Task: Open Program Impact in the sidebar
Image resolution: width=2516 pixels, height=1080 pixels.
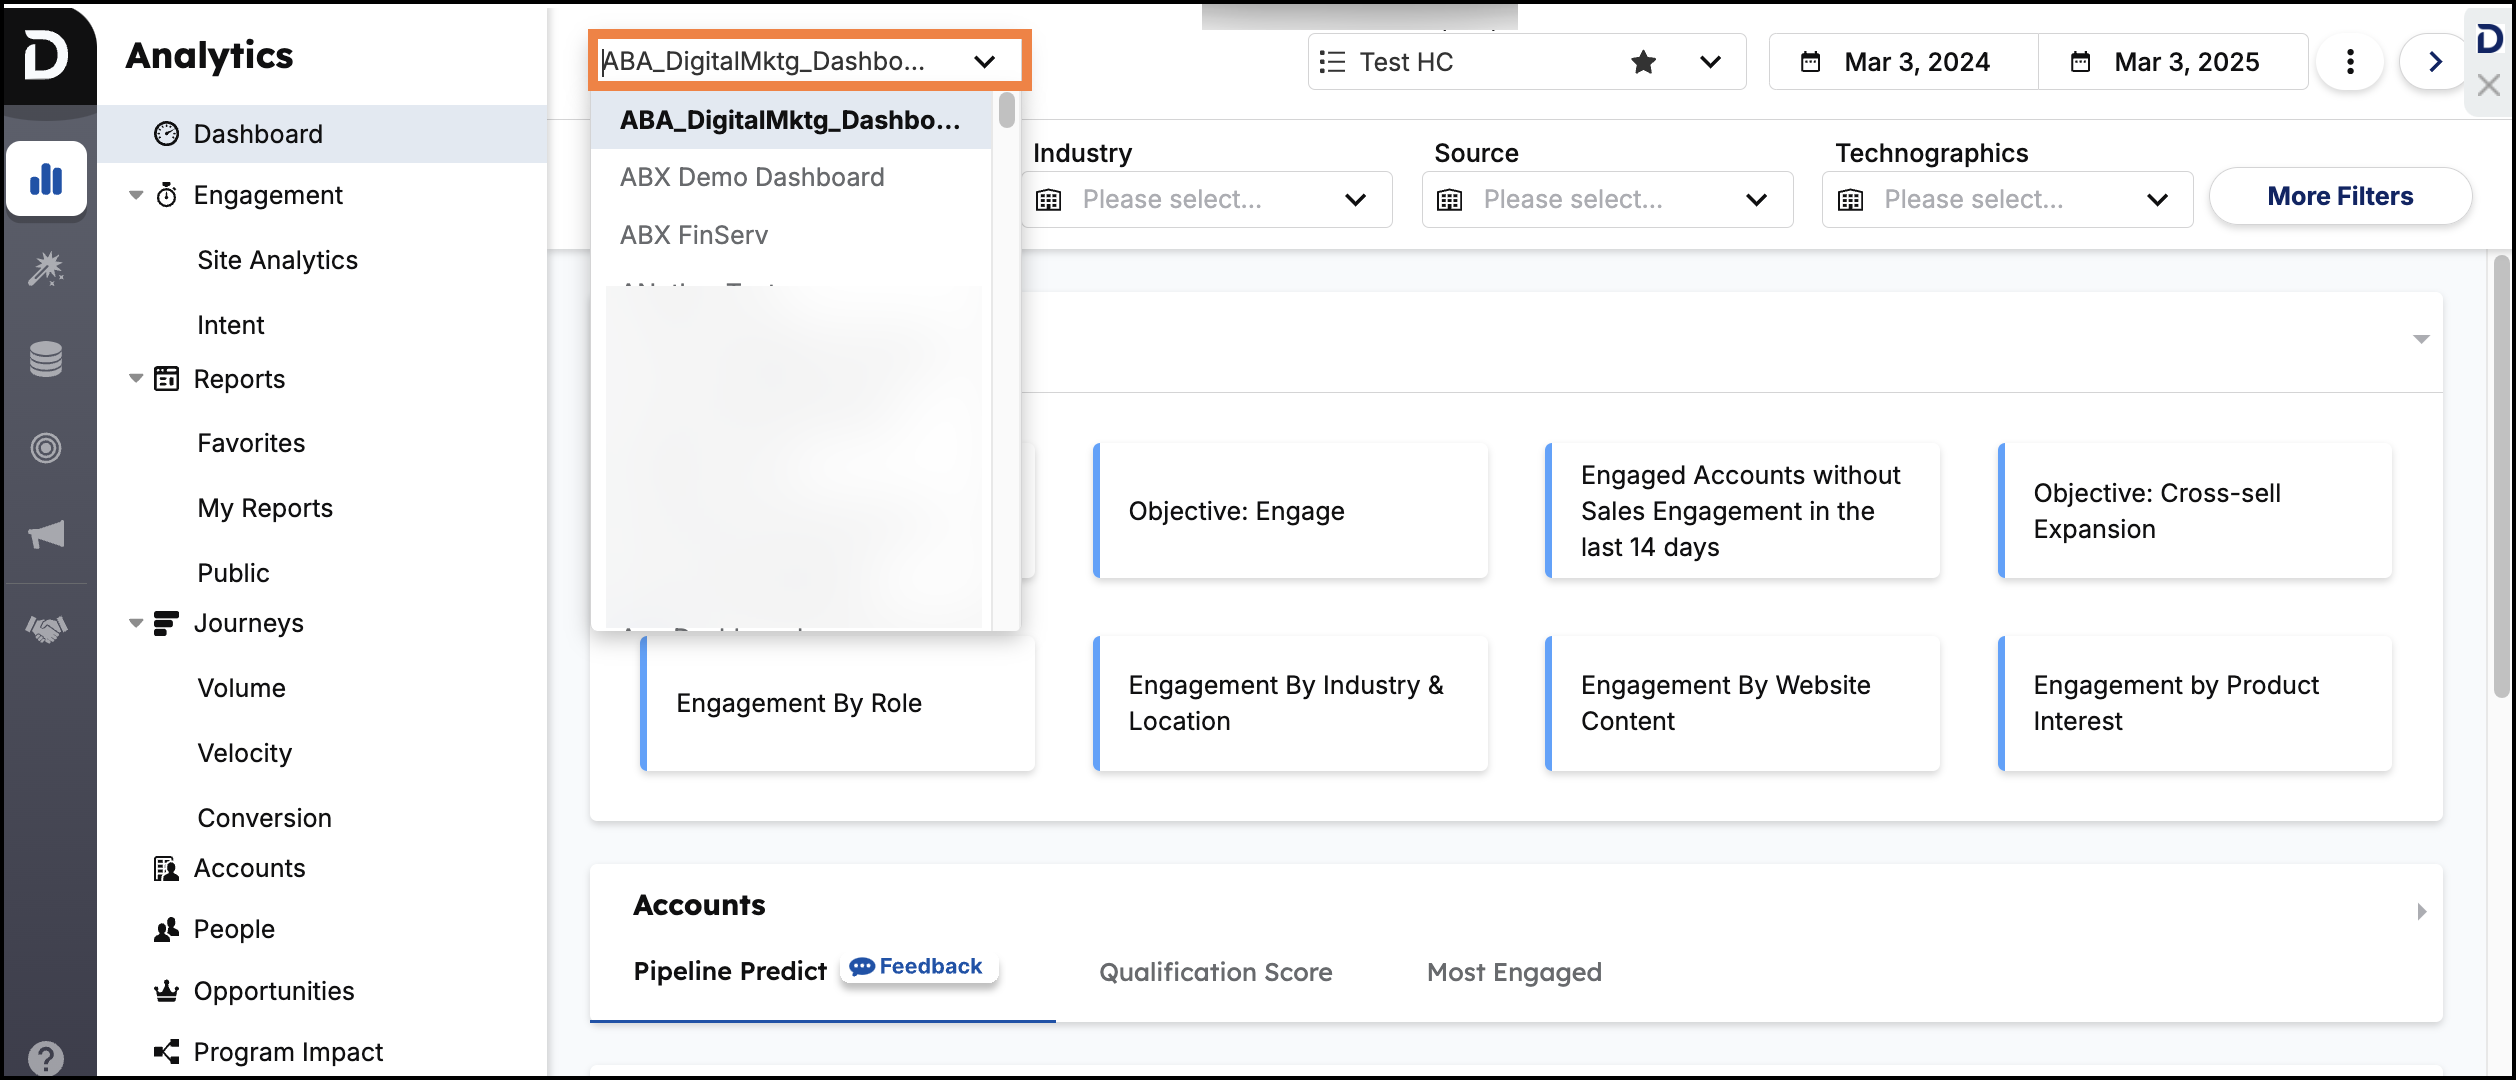Action: click(288, 1052)
